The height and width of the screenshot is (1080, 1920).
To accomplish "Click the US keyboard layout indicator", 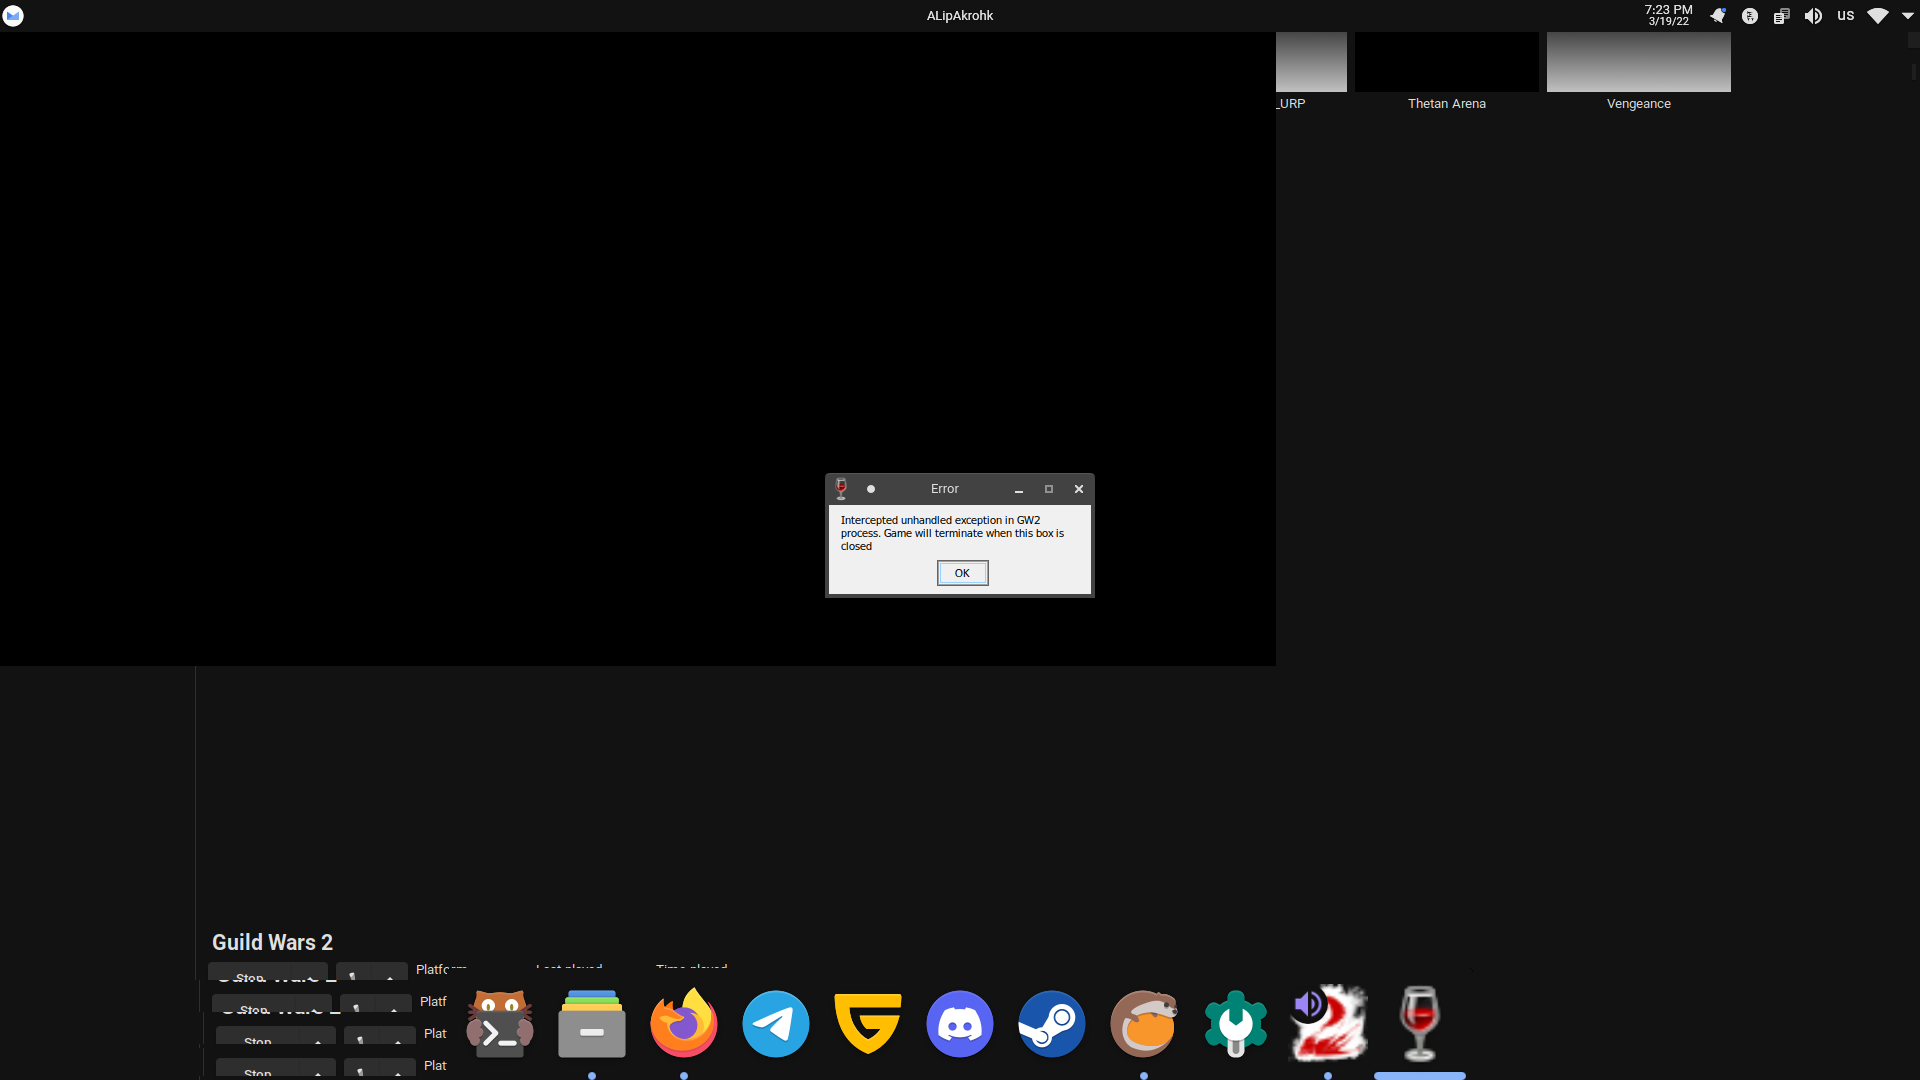I will [x=1846, y=16].
